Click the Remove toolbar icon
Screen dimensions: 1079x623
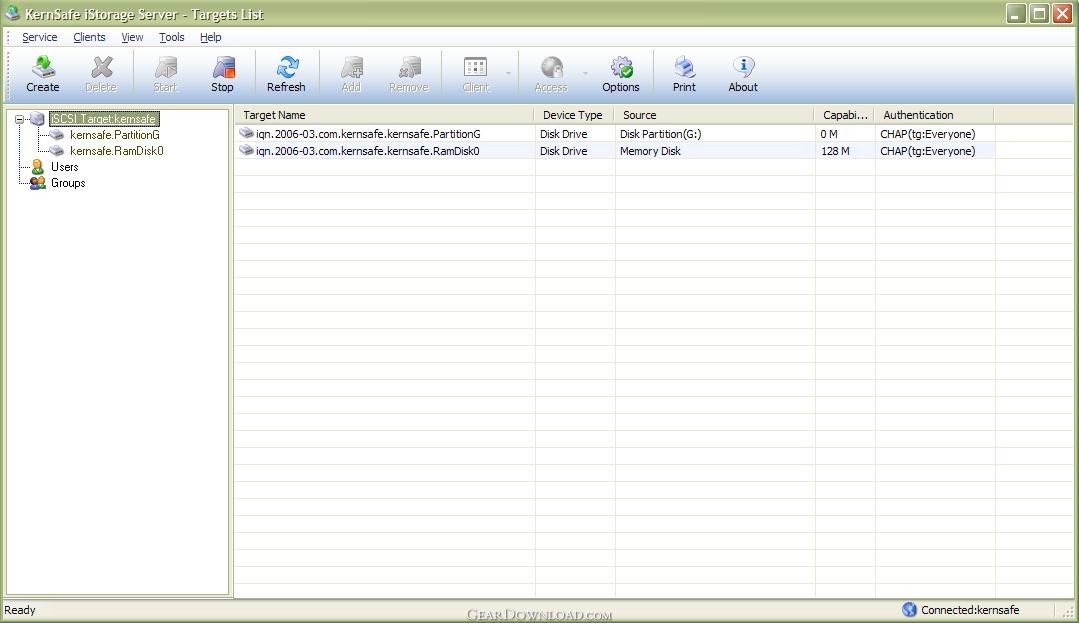[409, 67]
